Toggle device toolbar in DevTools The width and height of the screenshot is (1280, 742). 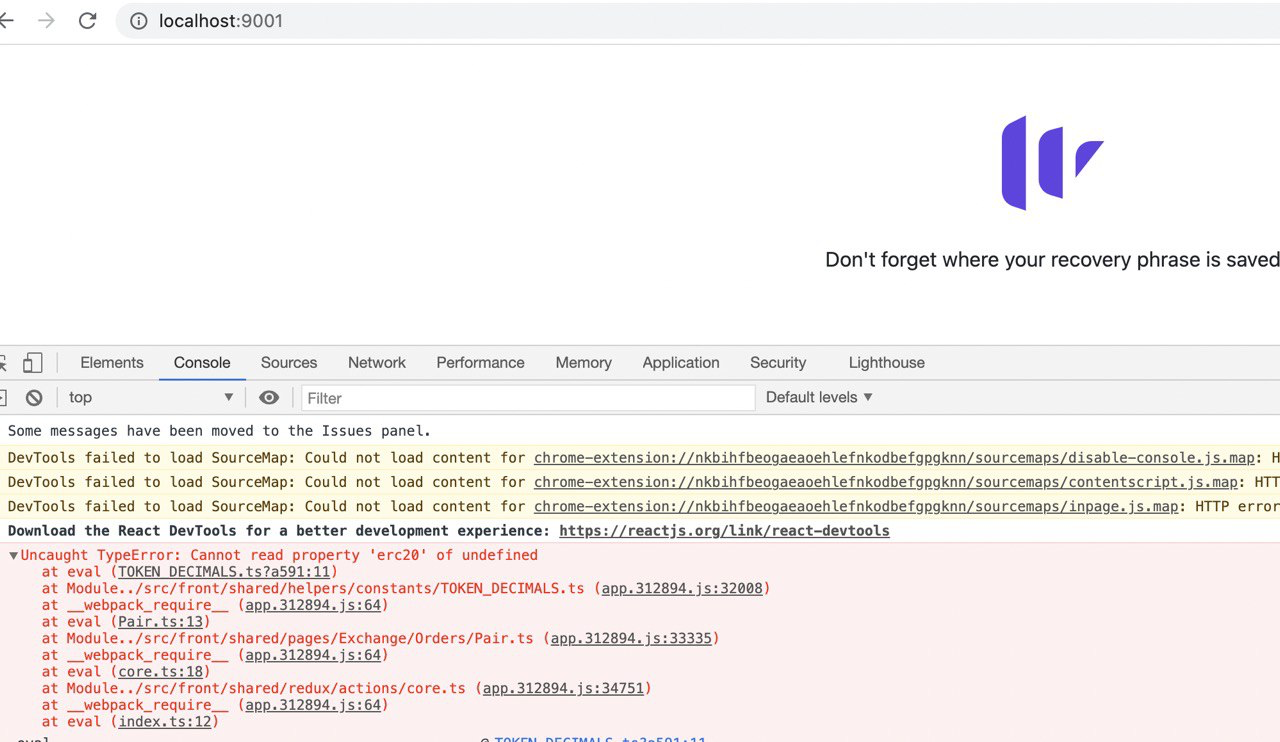coord(33,363)
